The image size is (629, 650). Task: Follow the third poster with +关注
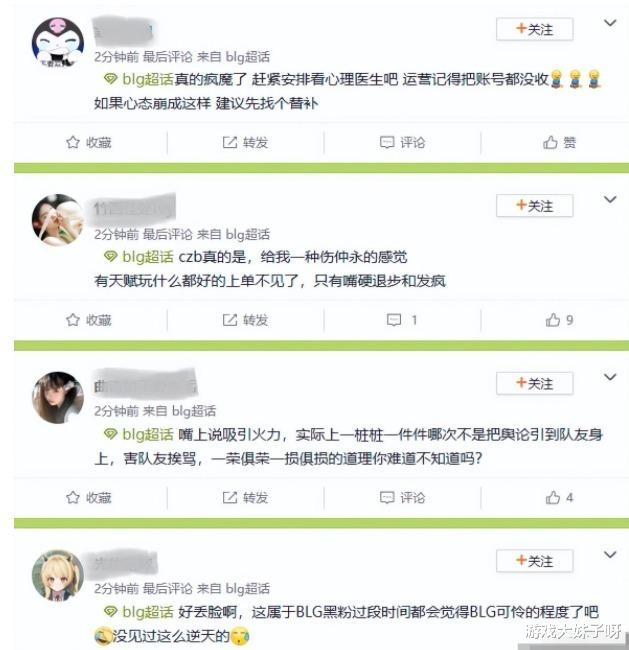click(x=534, y=383)
